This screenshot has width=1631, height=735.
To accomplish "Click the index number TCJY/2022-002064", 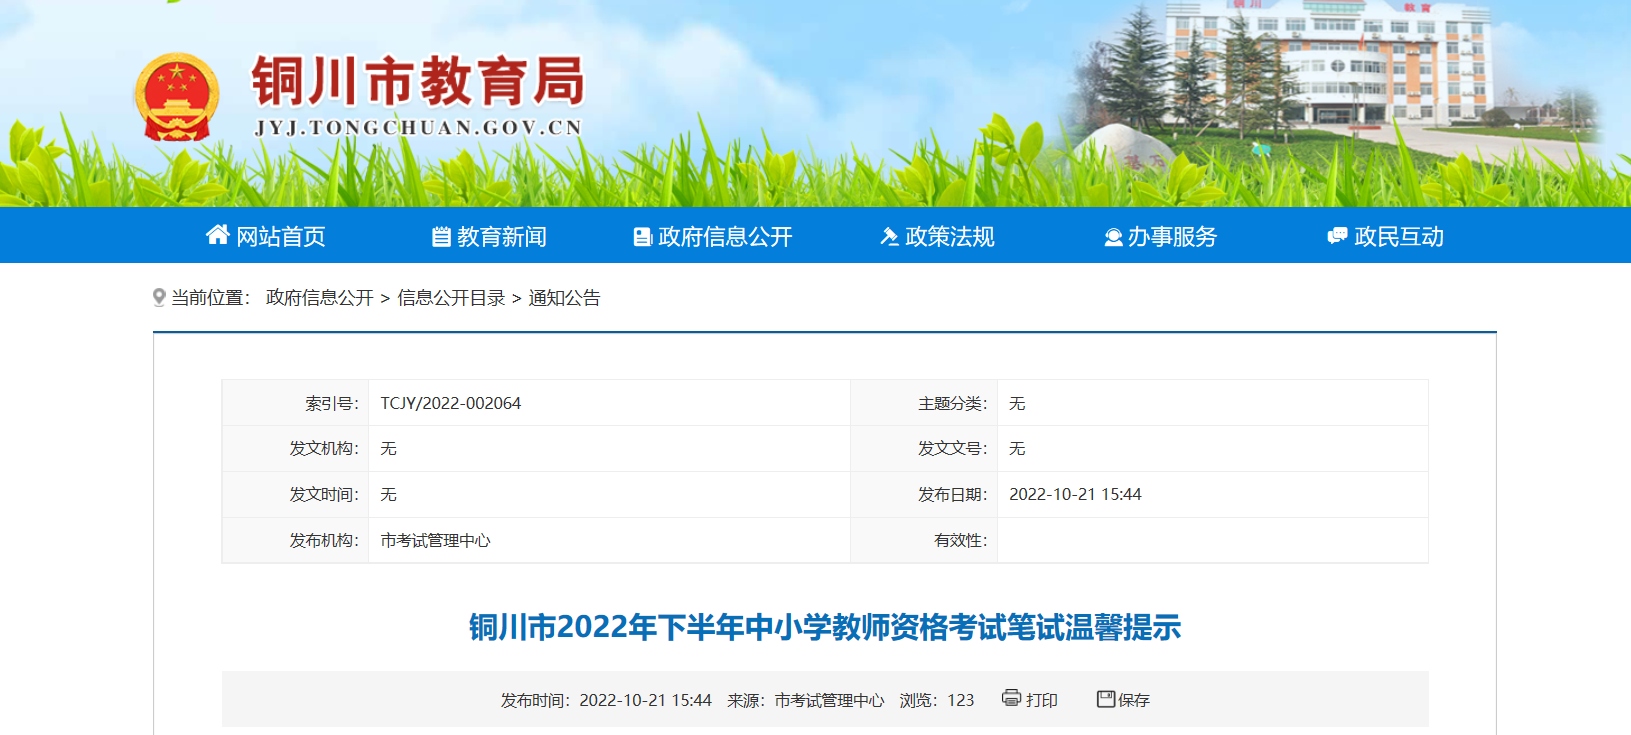I will (451, 403).
